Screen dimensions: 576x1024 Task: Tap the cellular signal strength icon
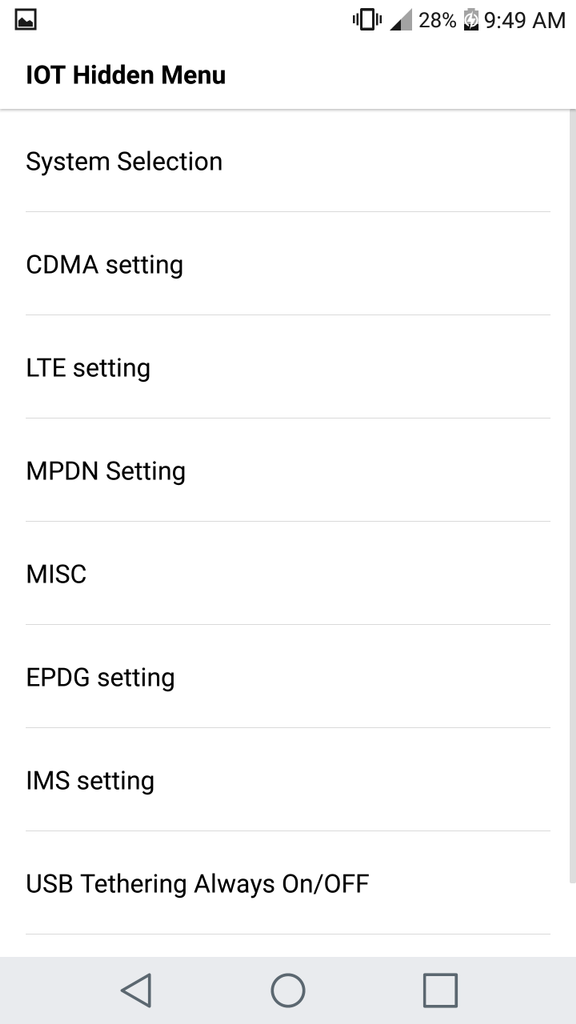point(401,21)
